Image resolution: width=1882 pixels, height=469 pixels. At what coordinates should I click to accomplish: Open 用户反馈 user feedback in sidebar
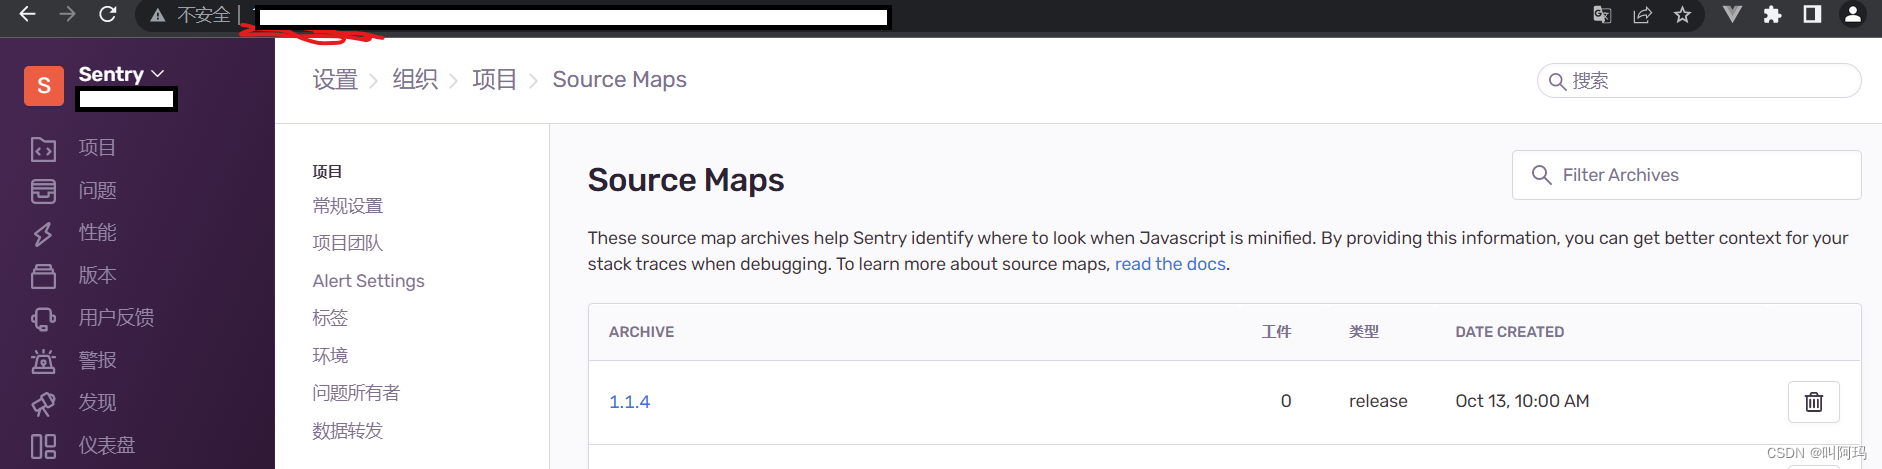coord(116,318)
